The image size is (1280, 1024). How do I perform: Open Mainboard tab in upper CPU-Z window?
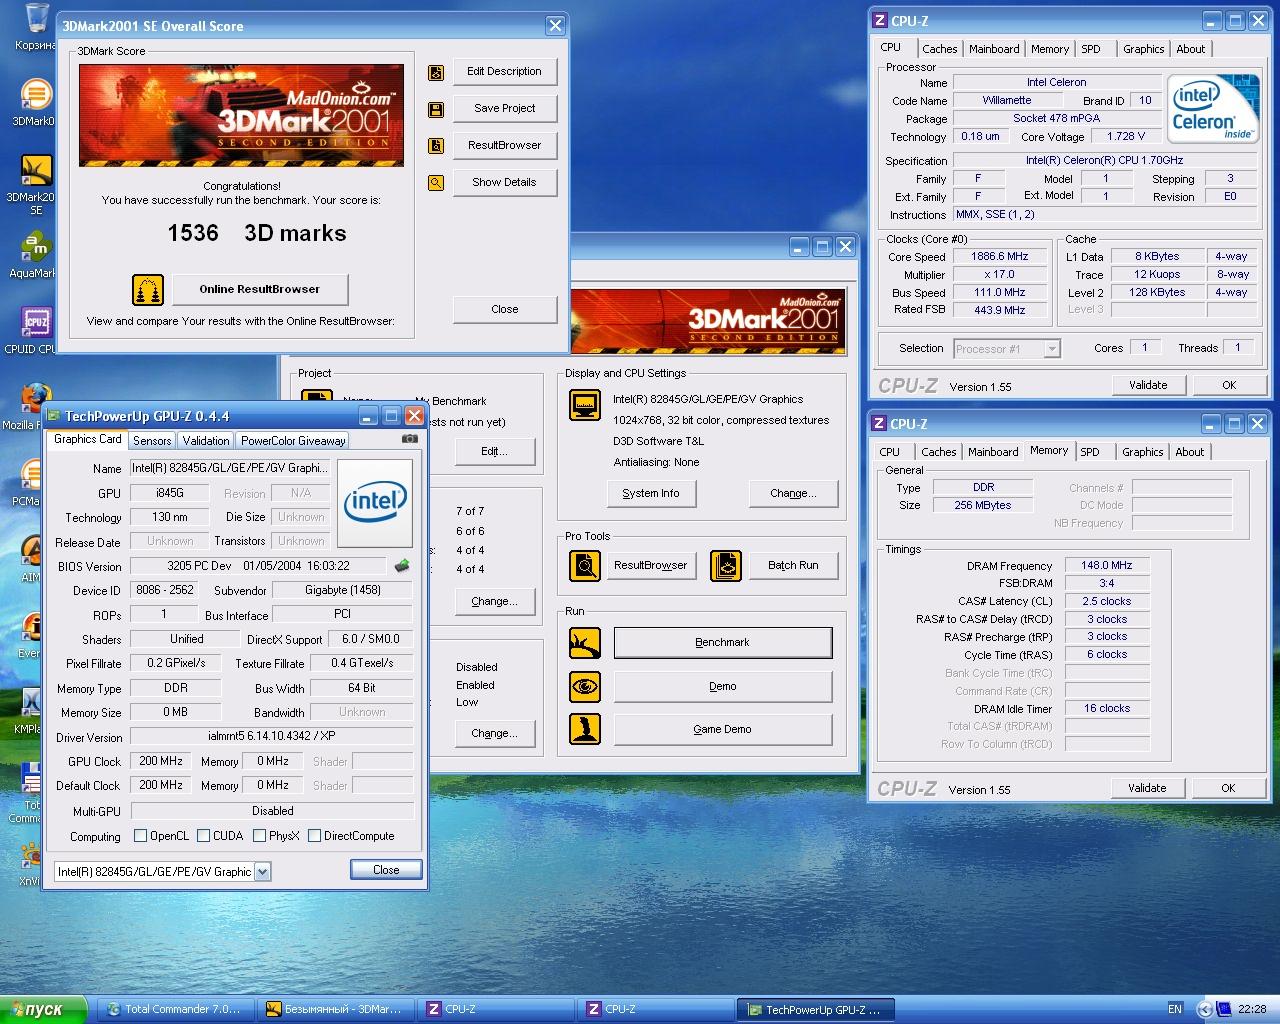coord(995,49)
